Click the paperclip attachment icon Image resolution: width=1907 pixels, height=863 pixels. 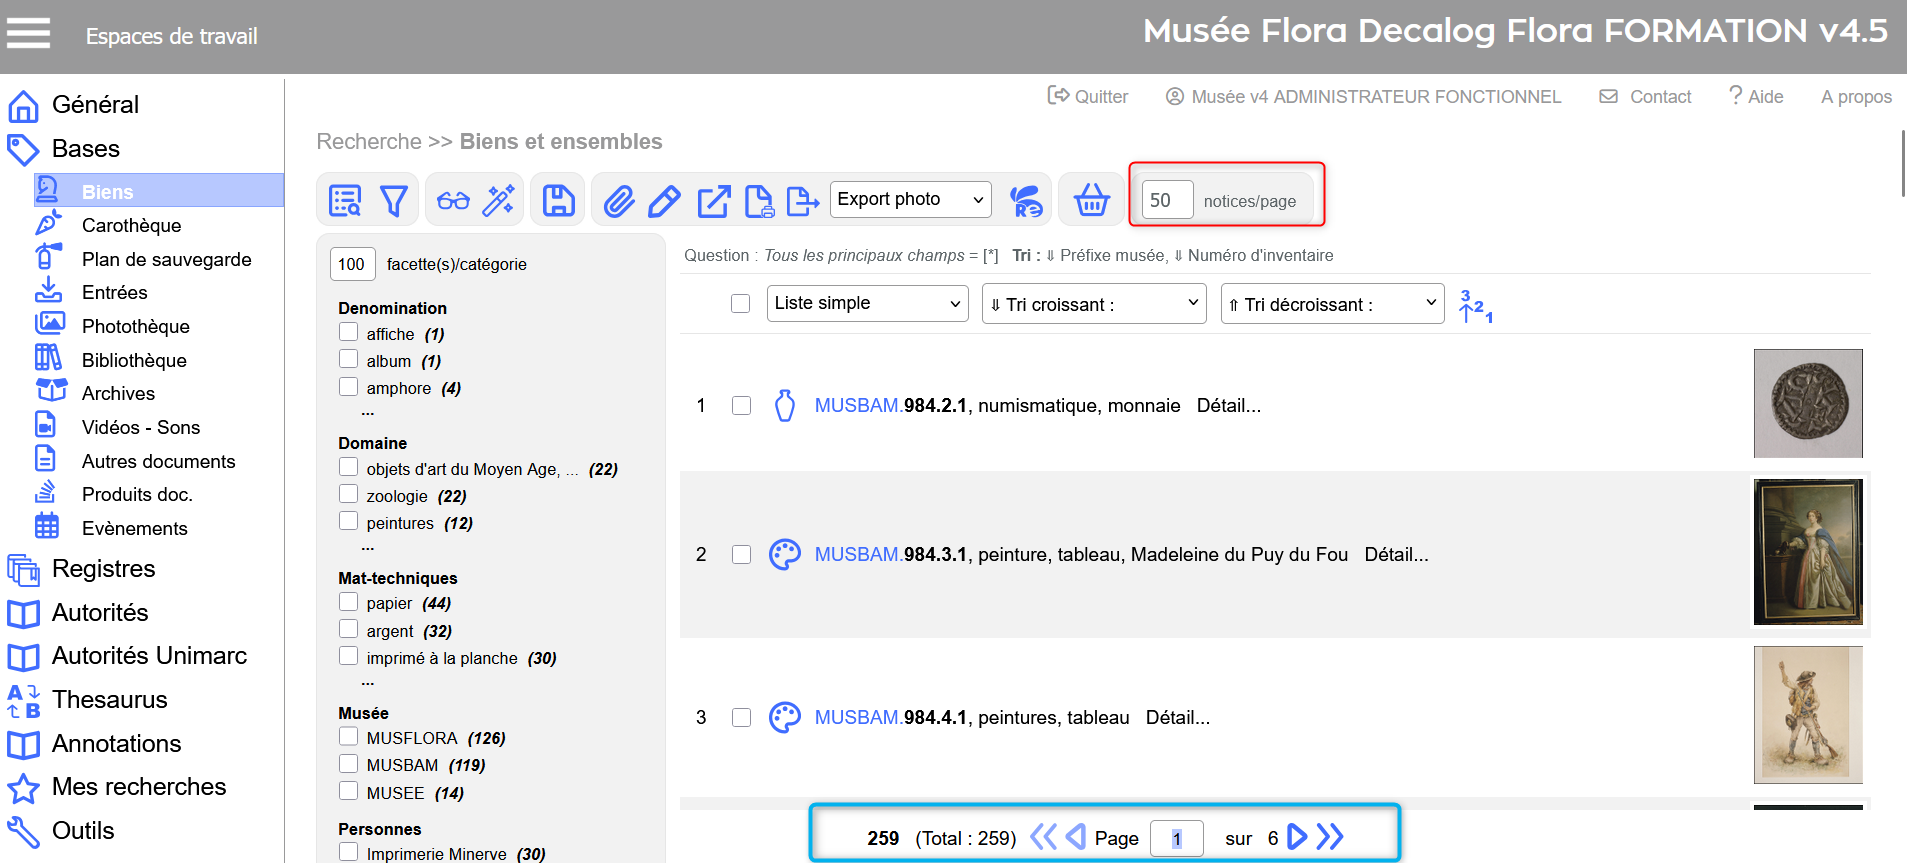click(x=619, y=201)
